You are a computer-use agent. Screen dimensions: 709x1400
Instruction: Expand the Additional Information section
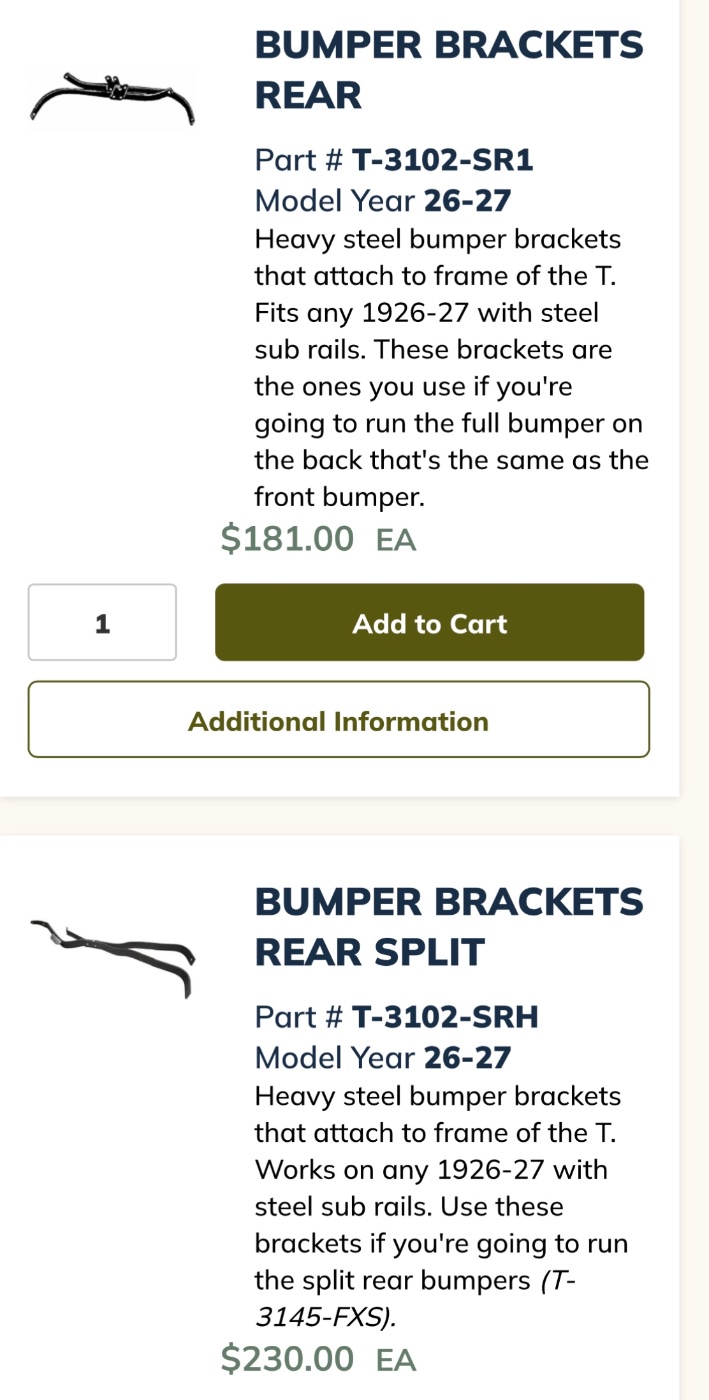[x=338, y=720]
